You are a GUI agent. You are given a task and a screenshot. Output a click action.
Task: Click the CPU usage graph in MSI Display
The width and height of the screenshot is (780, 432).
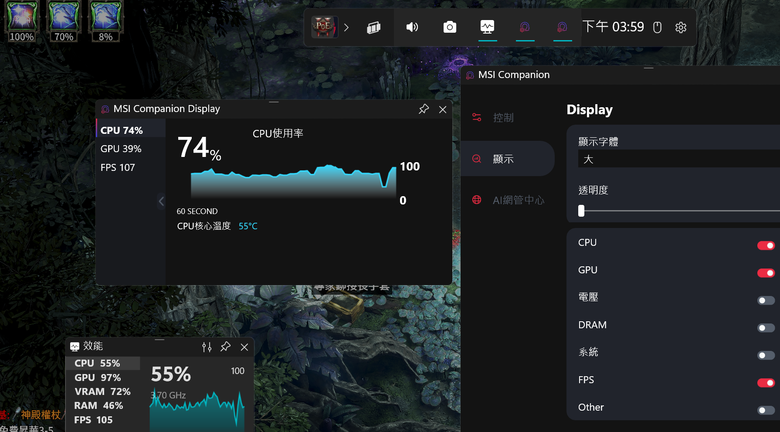(293, 182)
